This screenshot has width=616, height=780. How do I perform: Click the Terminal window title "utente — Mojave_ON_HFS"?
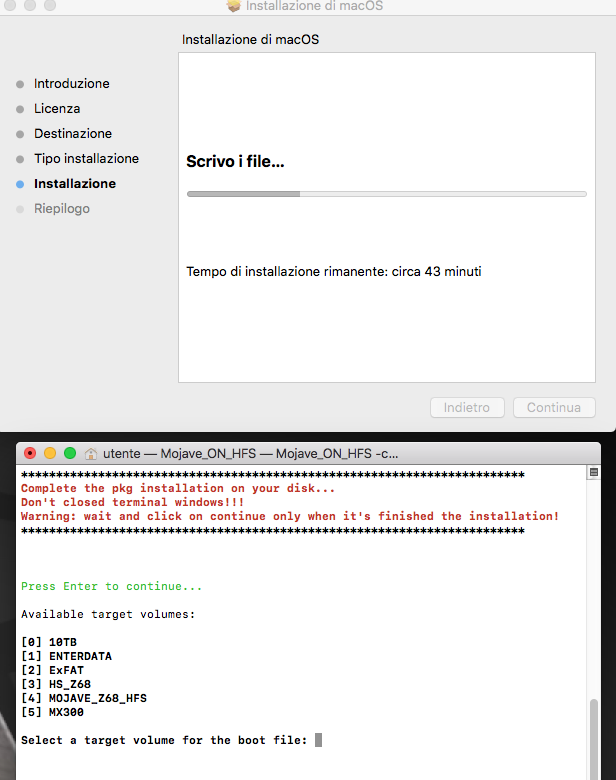[x=250, y=454]
